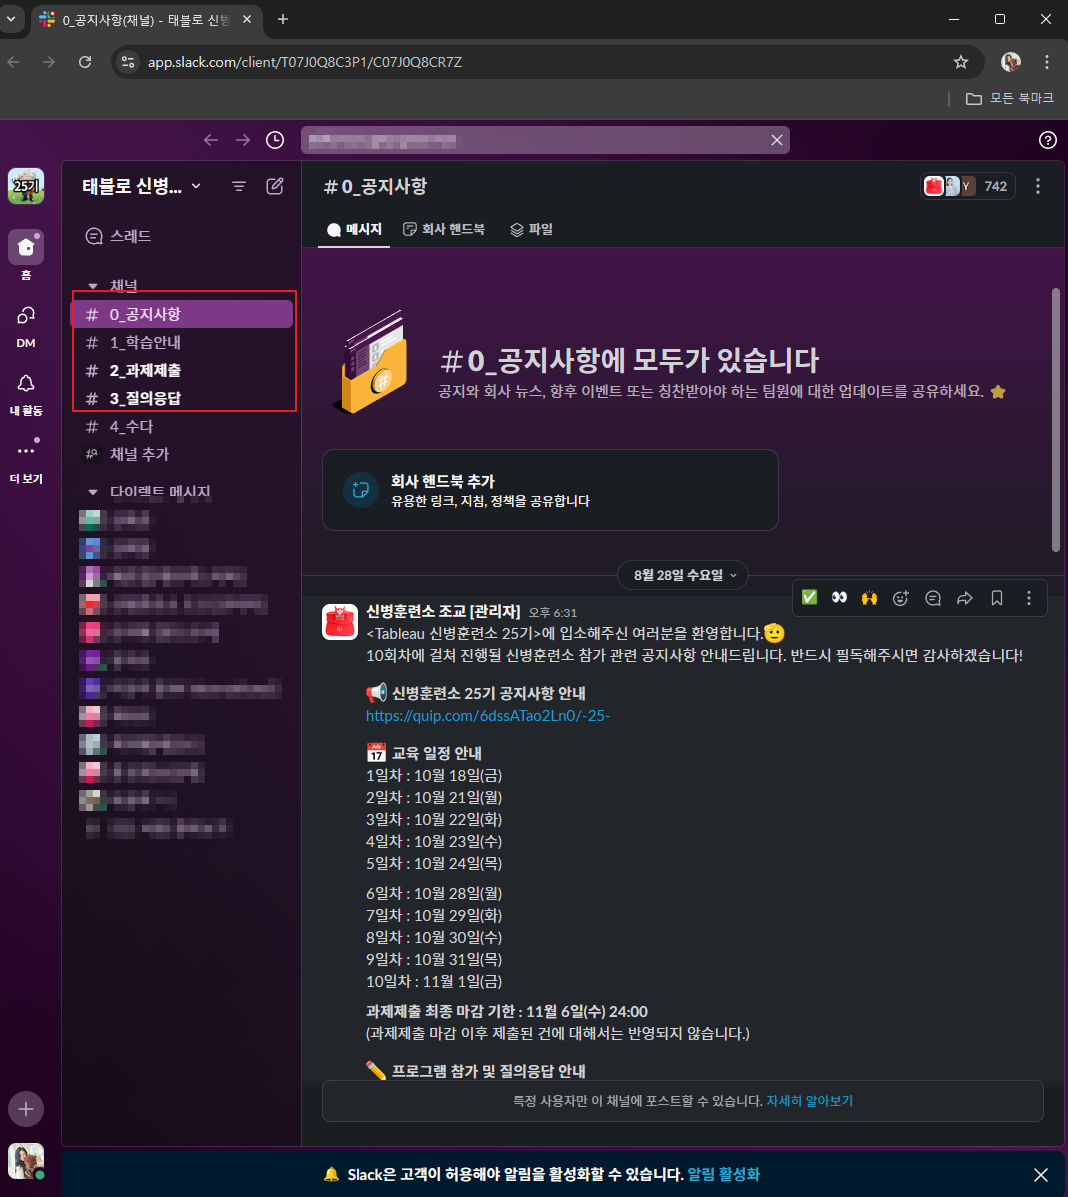
Task: Switch to the 파일 tab
Action: click(531, 229)
